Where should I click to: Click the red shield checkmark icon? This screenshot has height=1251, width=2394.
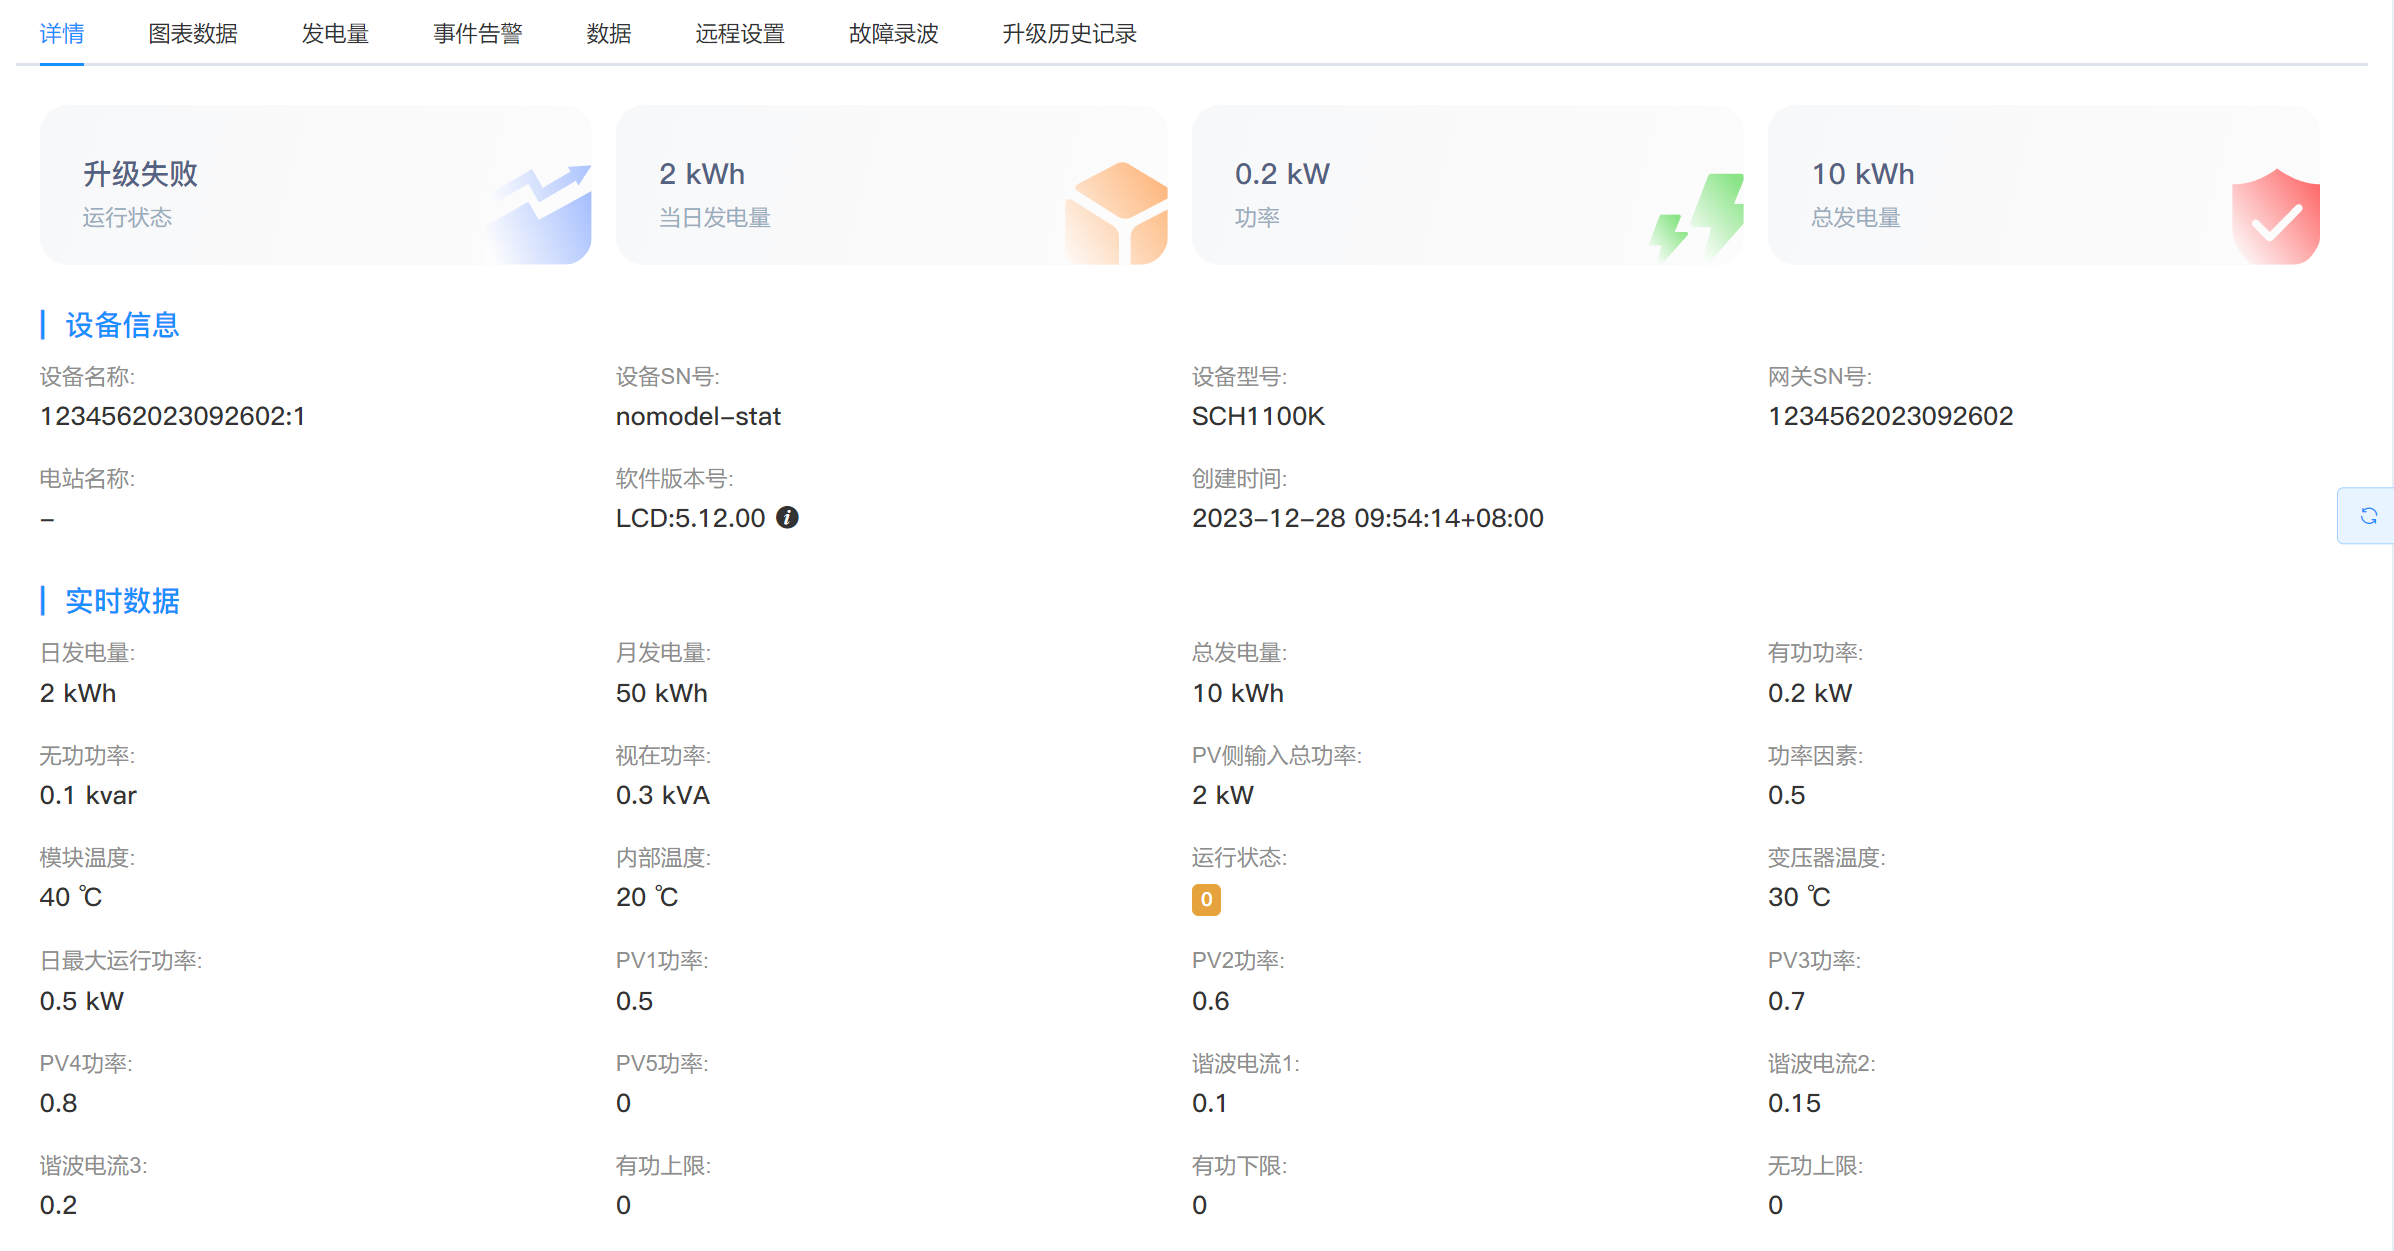(2275, 216)
